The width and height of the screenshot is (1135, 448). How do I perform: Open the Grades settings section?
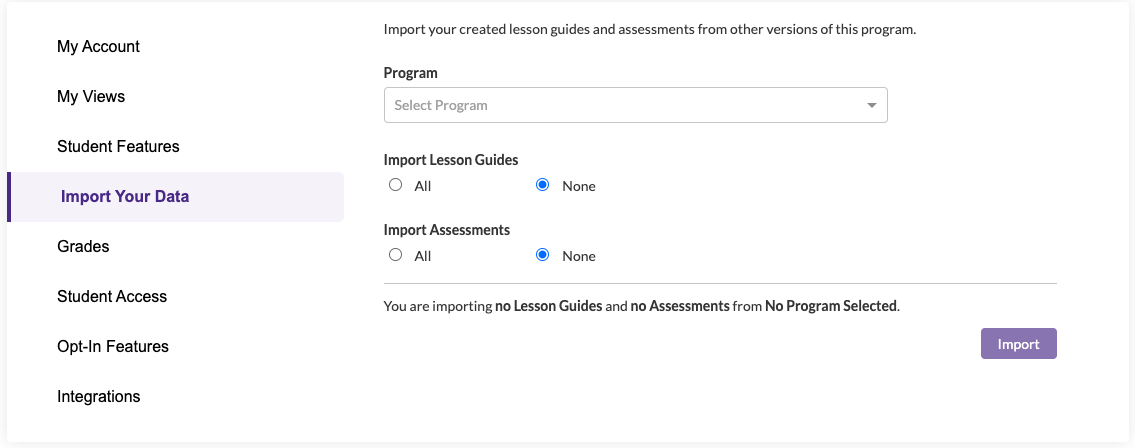pyautogui.click(x=83, y=247)
